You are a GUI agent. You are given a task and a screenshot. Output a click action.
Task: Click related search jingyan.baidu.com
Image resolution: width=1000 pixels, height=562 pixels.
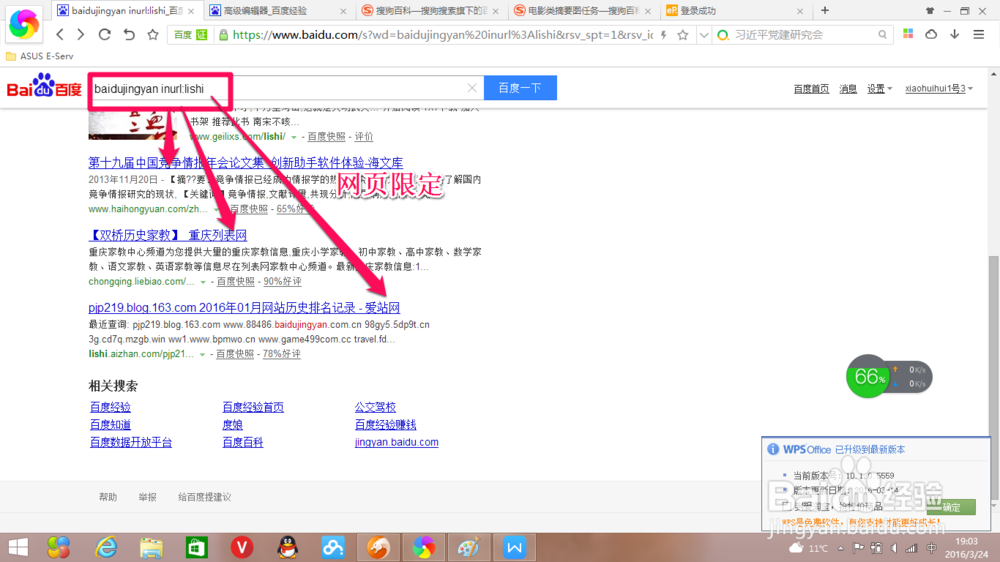pos(397,442)
